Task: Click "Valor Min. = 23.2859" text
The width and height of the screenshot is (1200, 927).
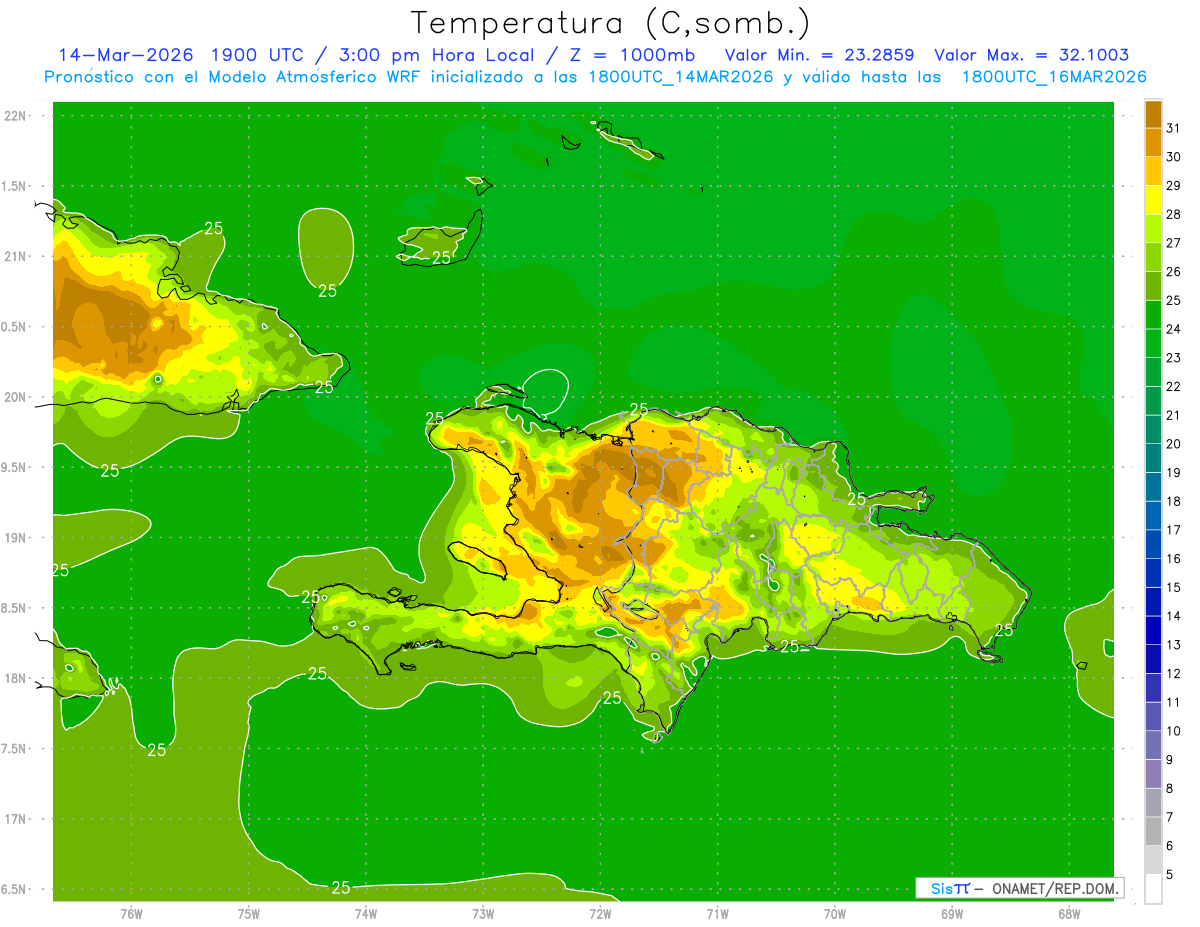Action: [819, 55]
